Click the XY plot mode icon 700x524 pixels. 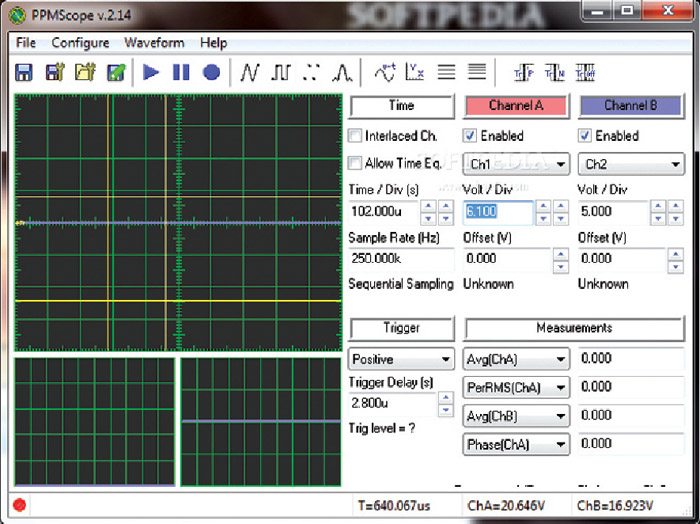[x=416, y=72]
